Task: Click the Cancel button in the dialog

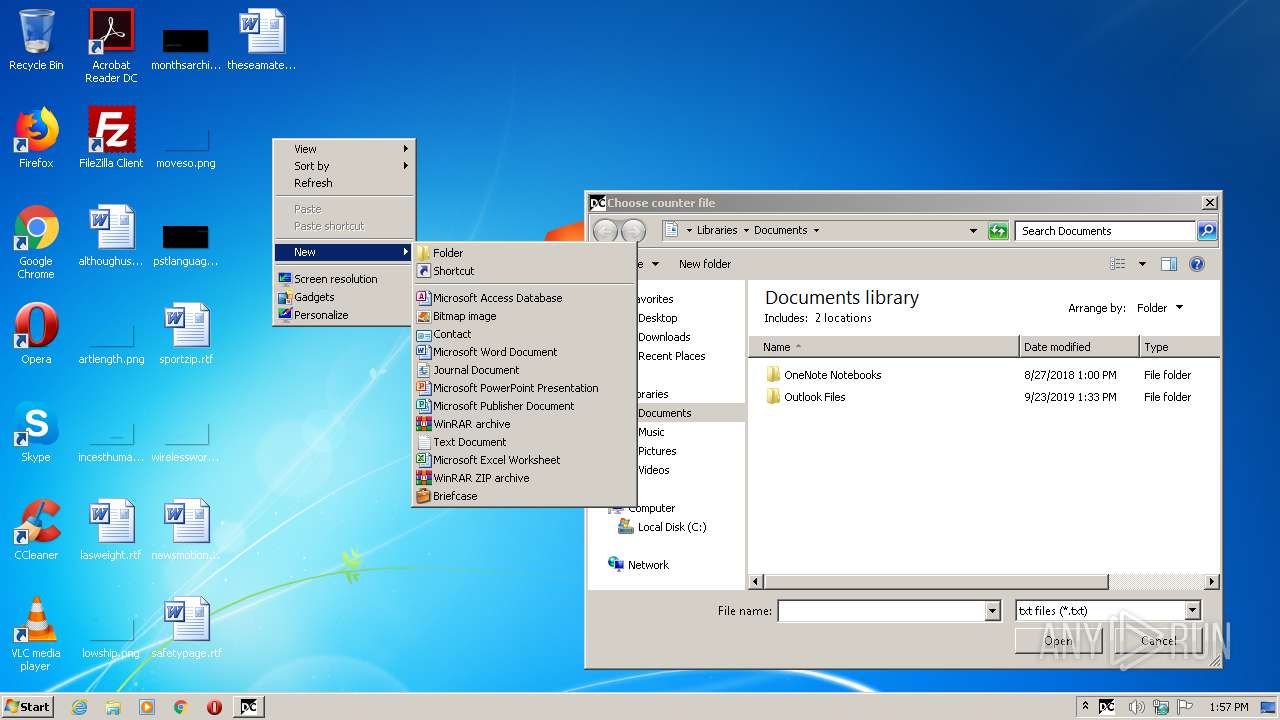Action: 1158,641
